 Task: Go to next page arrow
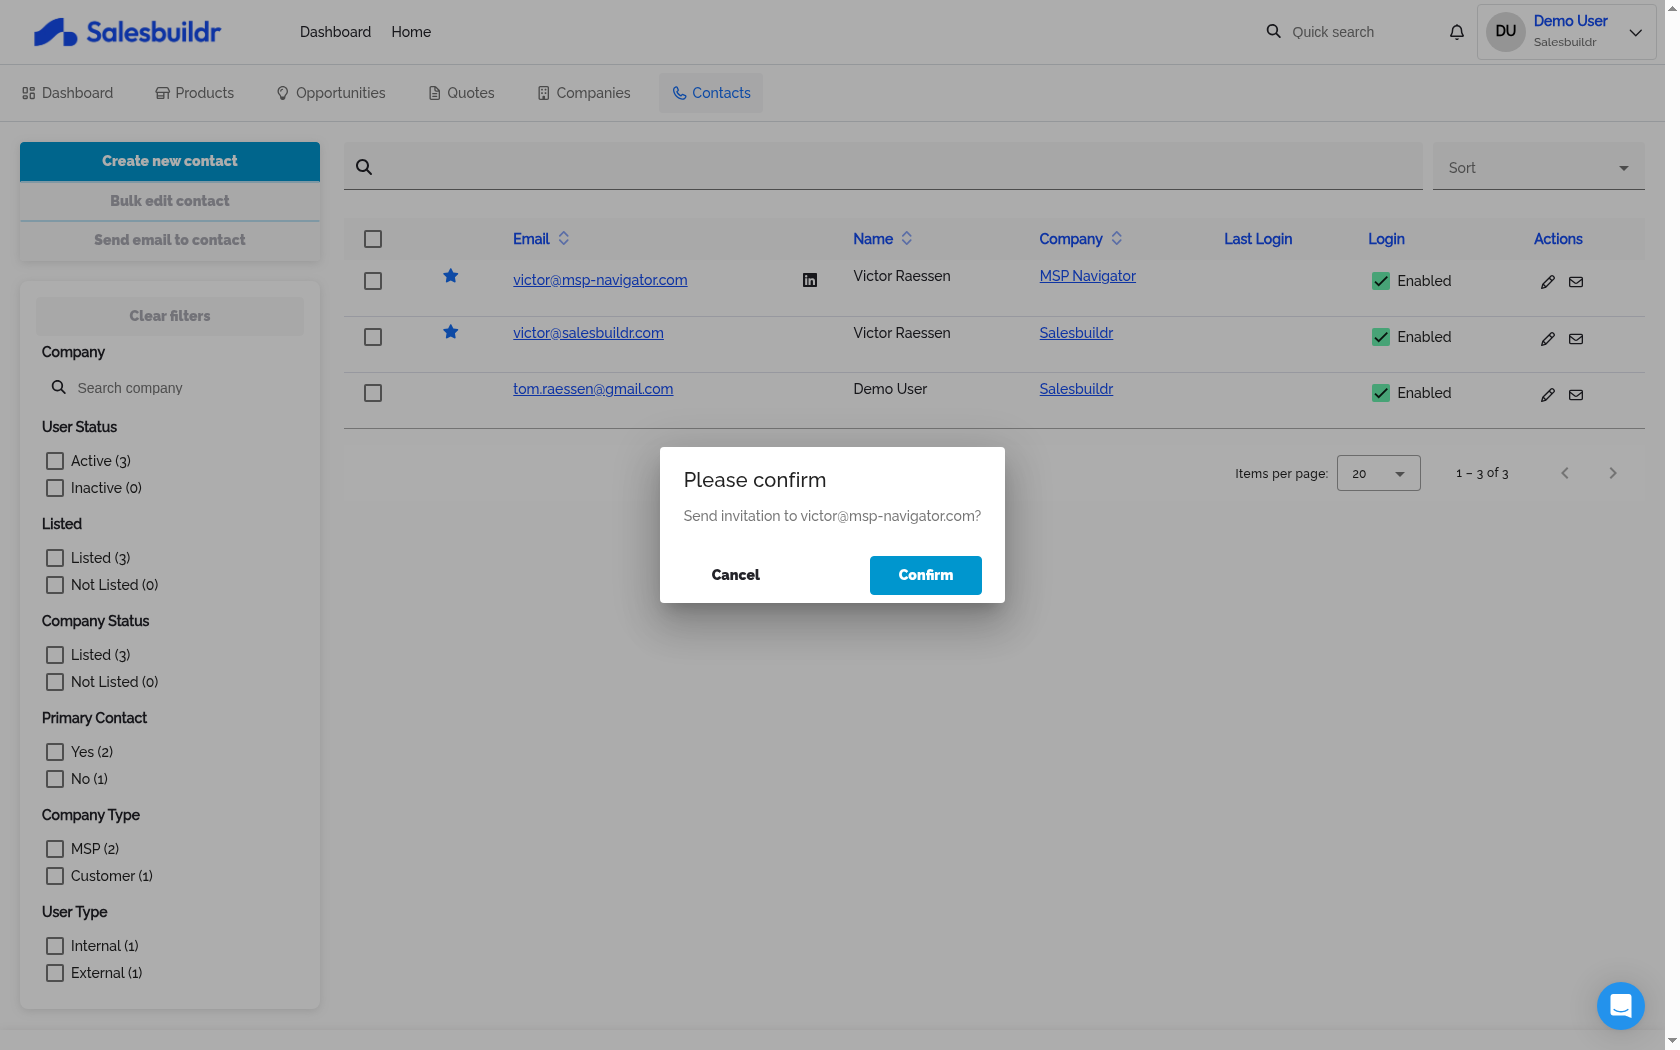click(1613, 473)
